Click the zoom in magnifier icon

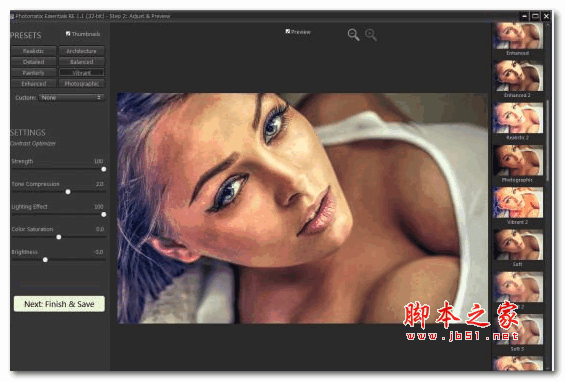370,35
